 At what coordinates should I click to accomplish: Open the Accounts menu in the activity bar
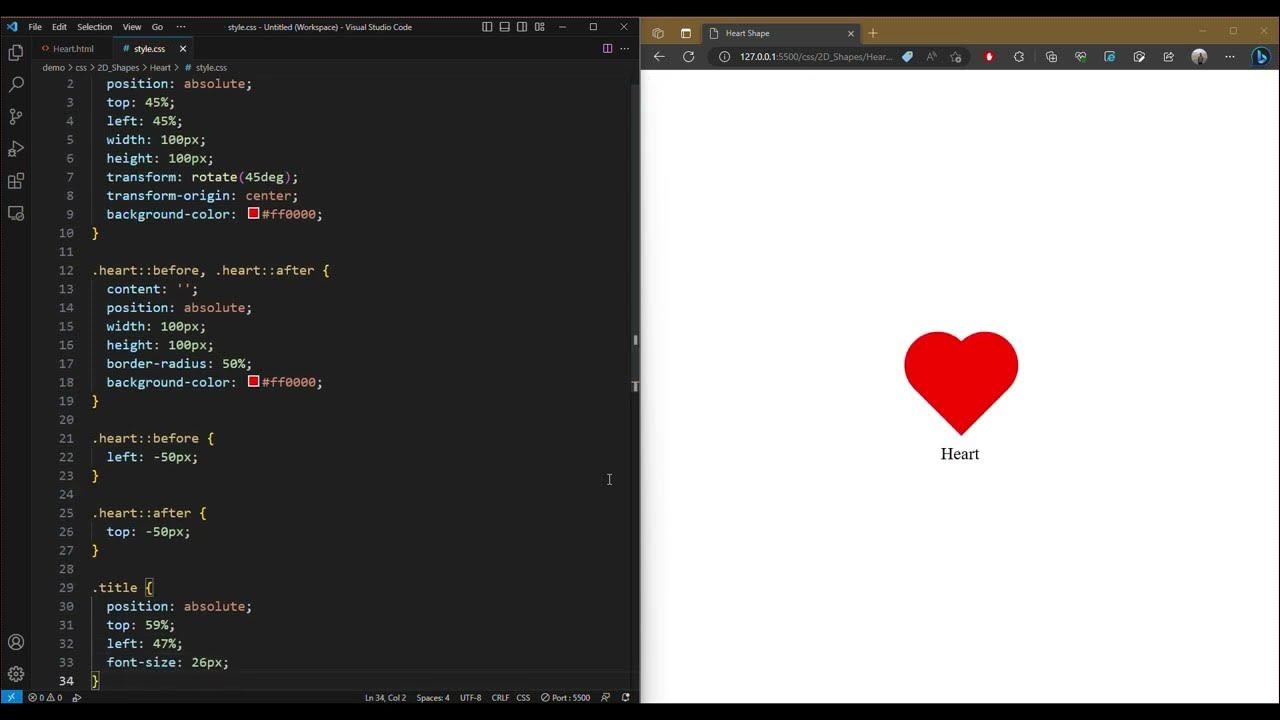[x=16, y=642]
